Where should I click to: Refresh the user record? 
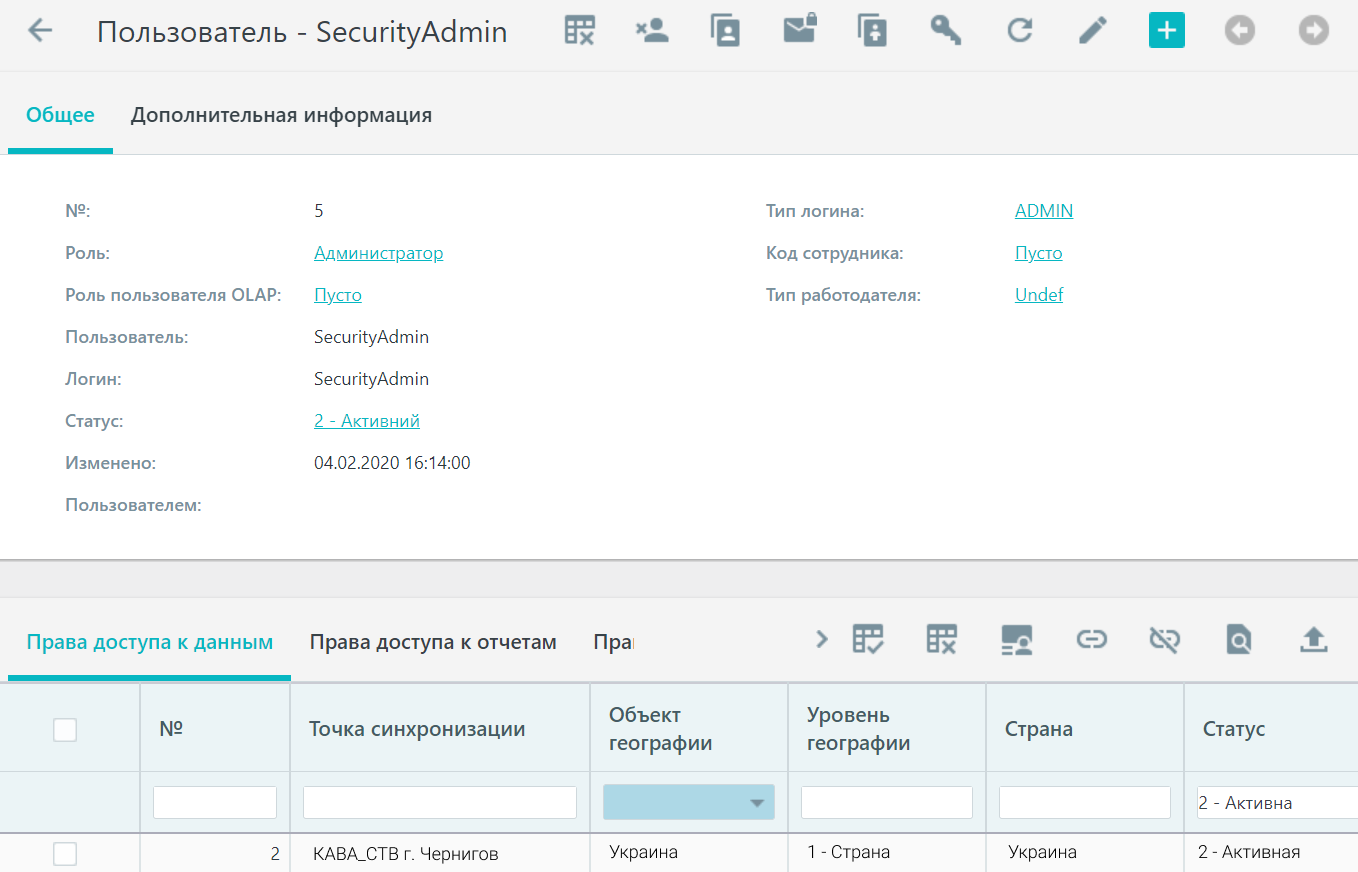tap(1019, 30)
